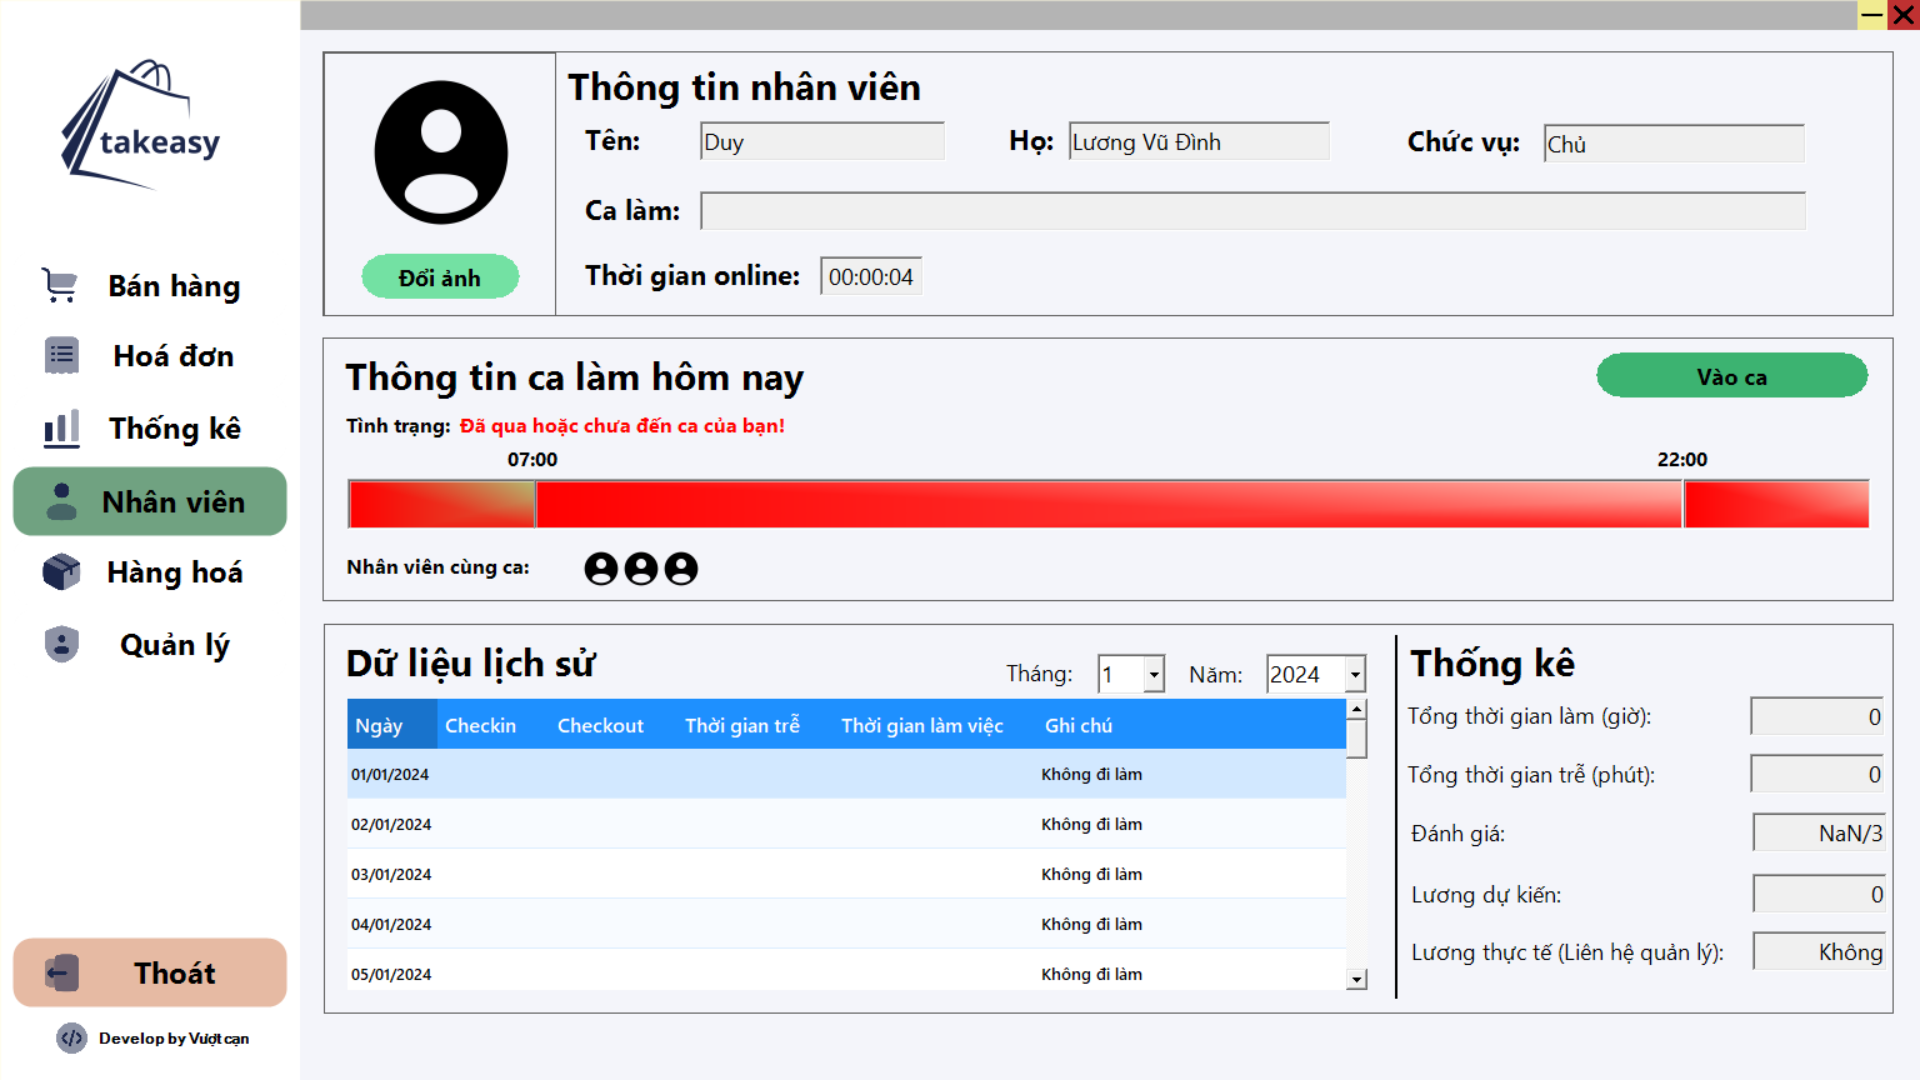1920x1080 pixels.
Task: Click the Thoát logout button
Action: point(150,972)
